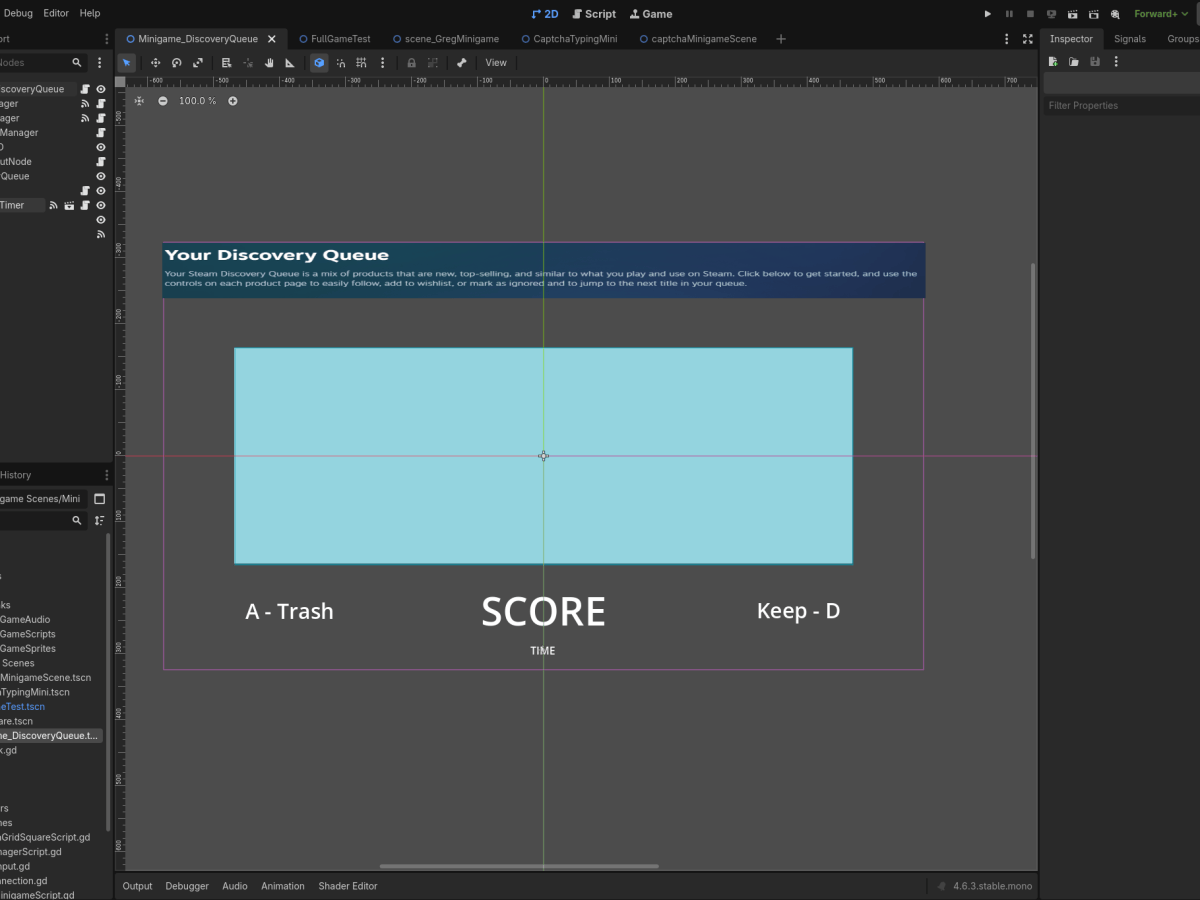Select the Ruler Mode tool
Viewport: 1200px width, 900px height.
[x=290, y=62]
